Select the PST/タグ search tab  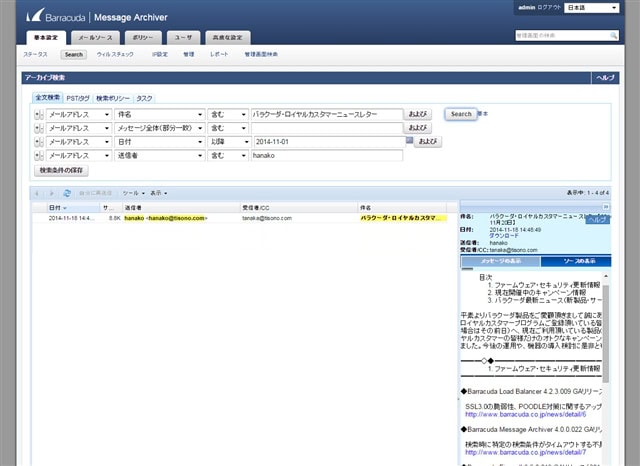pyautogui.click(x=78, y=98)
